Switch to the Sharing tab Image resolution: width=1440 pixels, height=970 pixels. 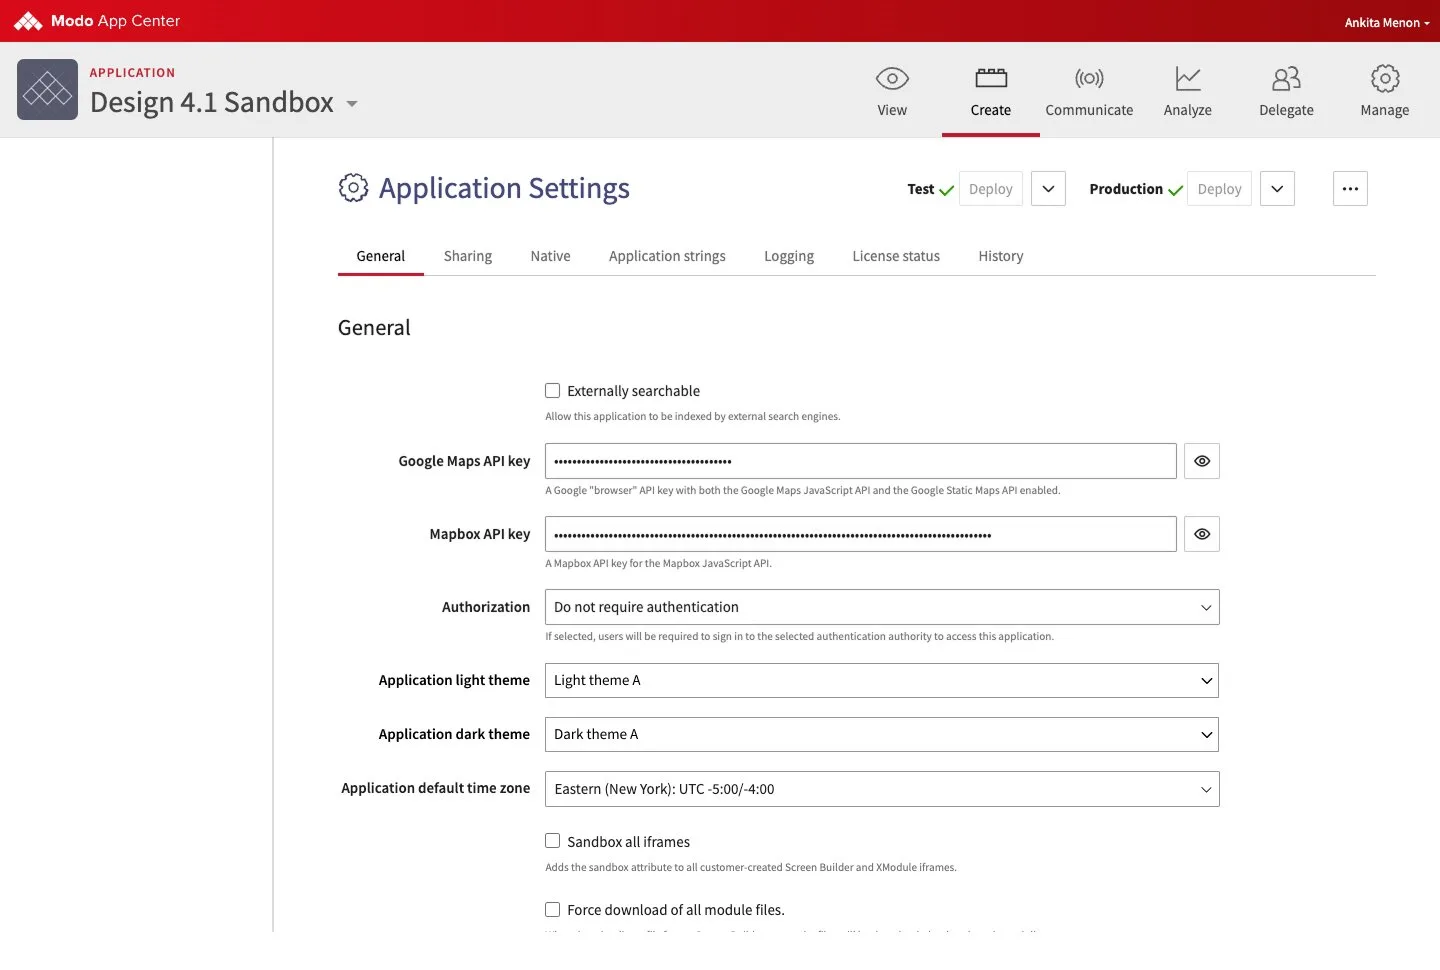tap(468, 256)
